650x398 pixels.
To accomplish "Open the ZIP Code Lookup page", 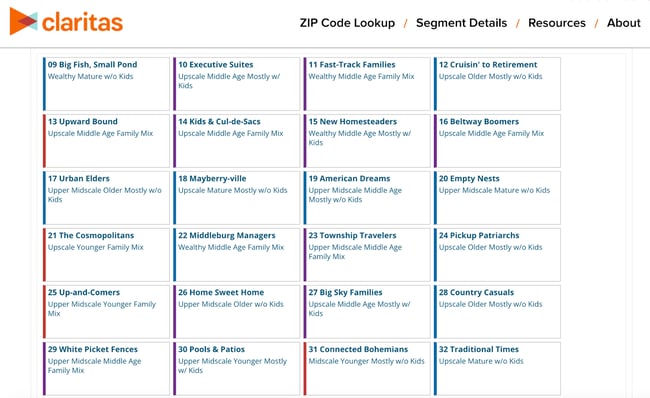I will click(347, 23).
